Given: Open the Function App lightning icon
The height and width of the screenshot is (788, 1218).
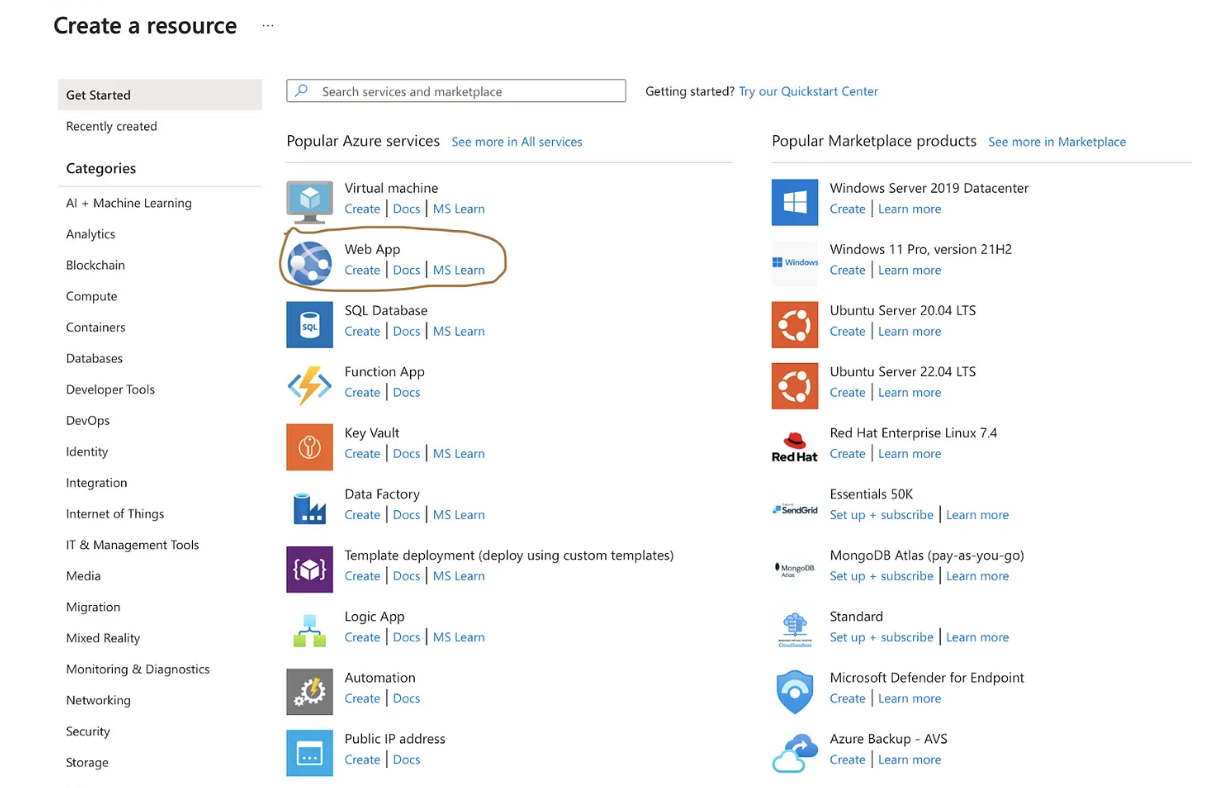Looking at the screenshot, I should point(309,386).
